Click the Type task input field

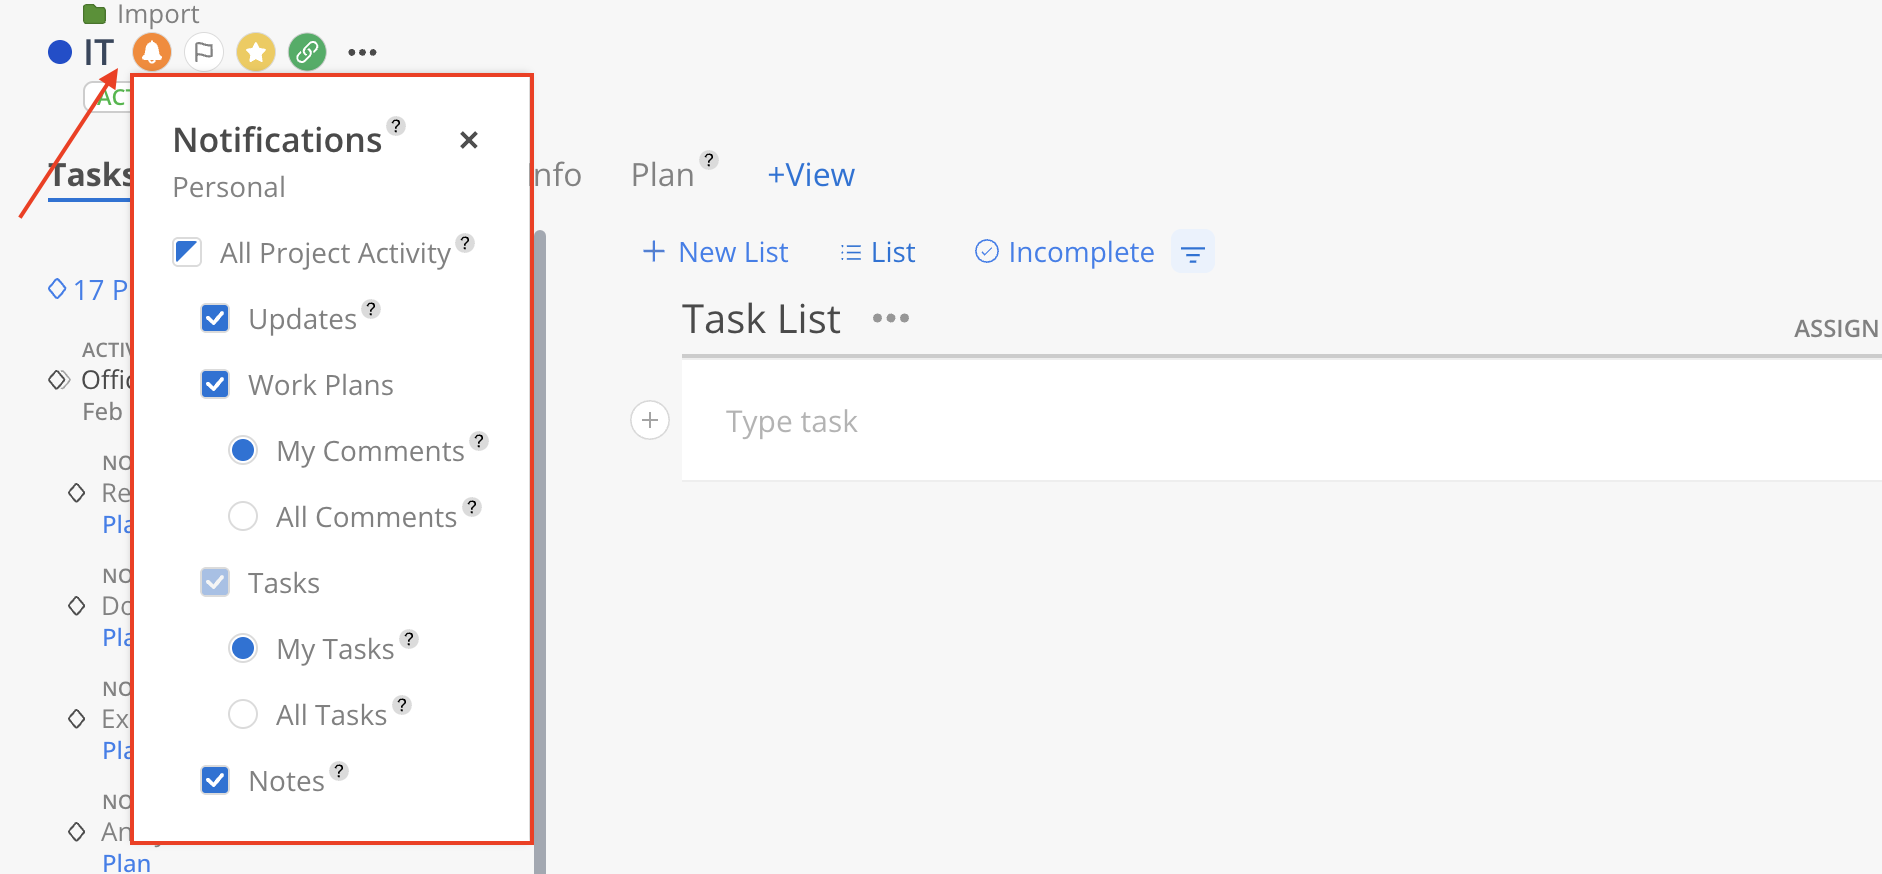tap(1000, 421)
